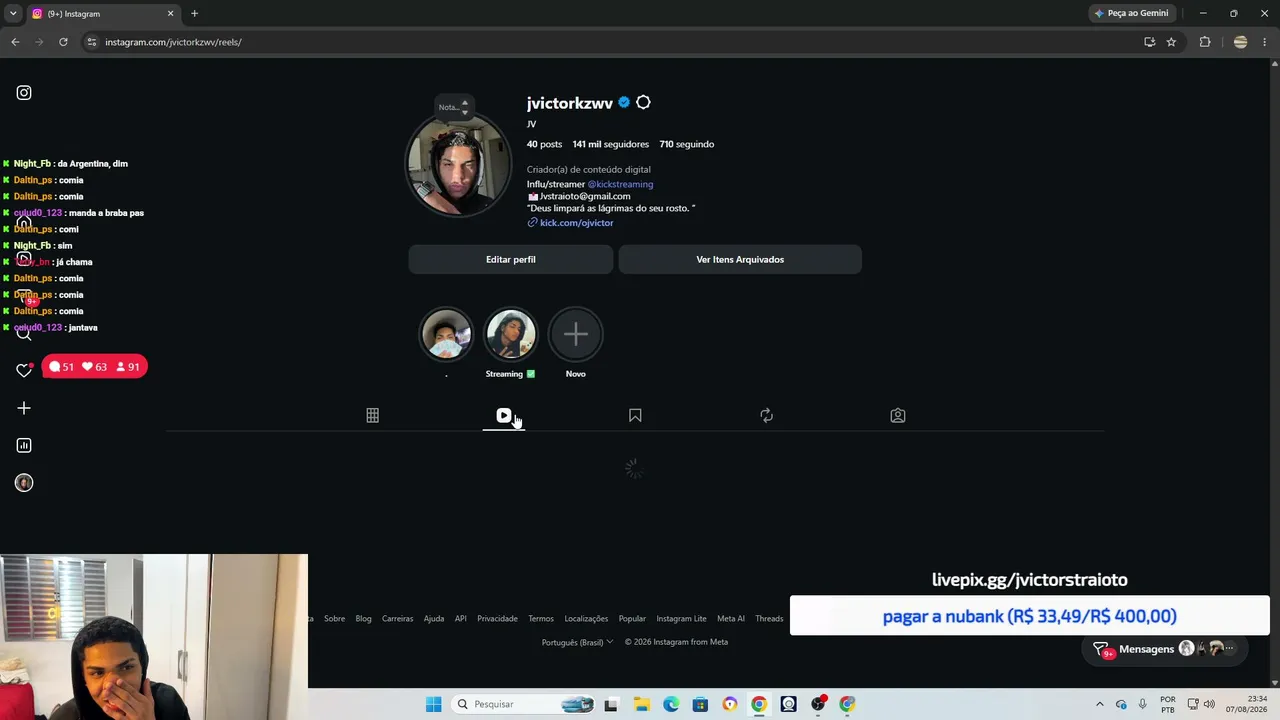The height and width of the screenshot is (720, 1280).
Task: Add a new highlight with Novo
Action: 575,334
